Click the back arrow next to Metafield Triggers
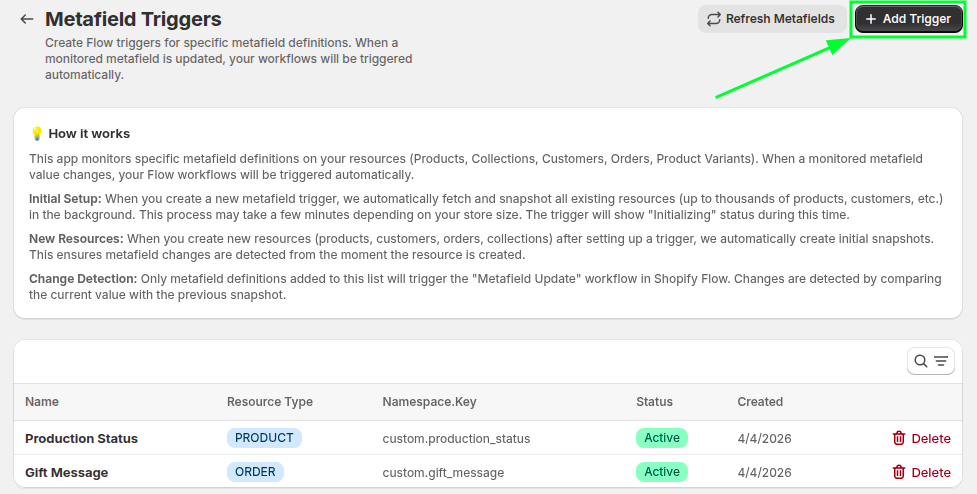977x494 pixels. pos(27,19)
